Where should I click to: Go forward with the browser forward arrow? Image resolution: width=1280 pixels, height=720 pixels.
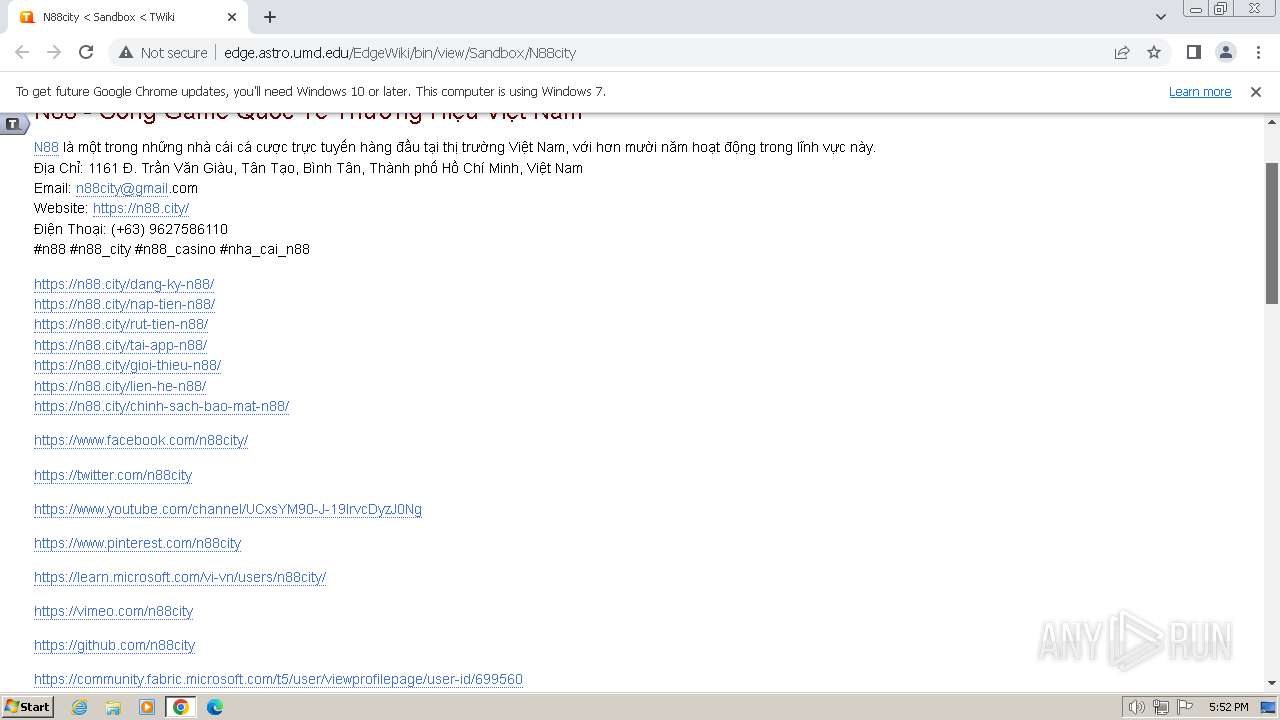click(54, 52)
